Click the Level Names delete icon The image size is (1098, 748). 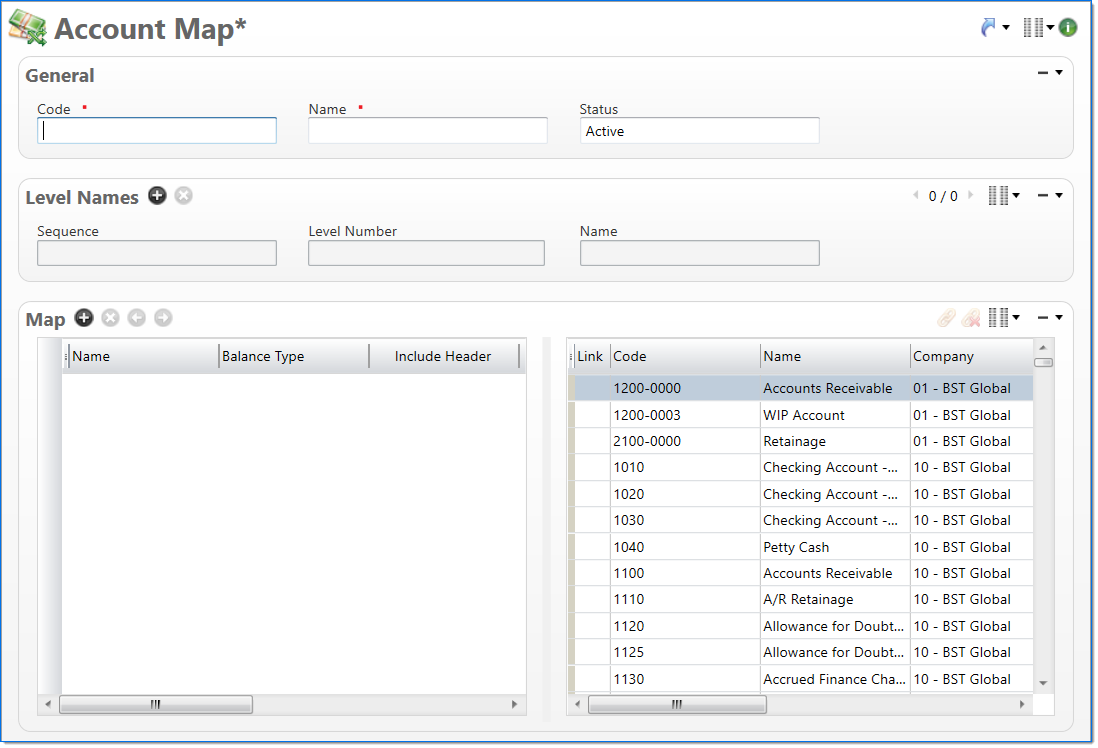click(183, 196)
